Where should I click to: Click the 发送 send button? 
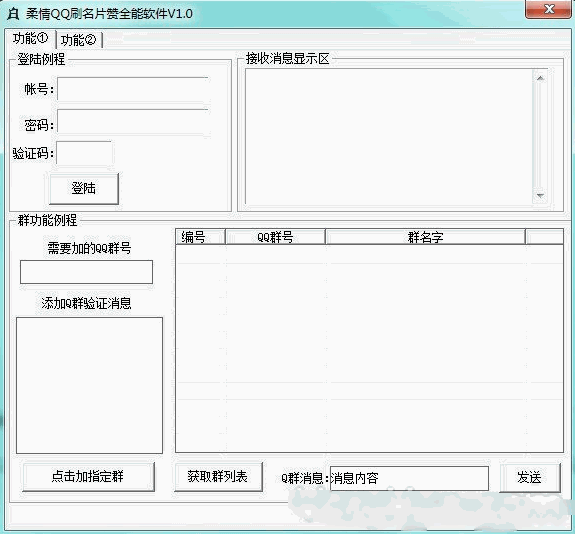530,478
